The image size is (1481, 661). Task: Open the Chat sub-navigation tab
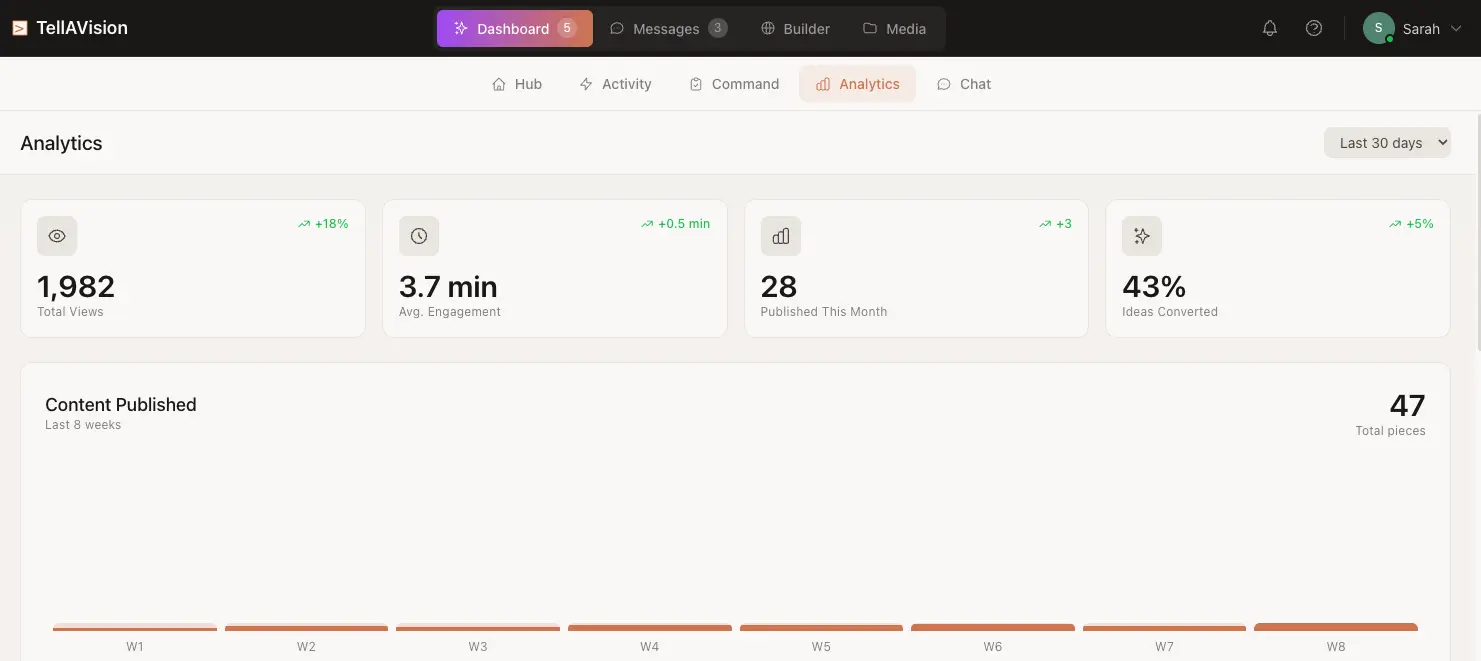[964, 84]
